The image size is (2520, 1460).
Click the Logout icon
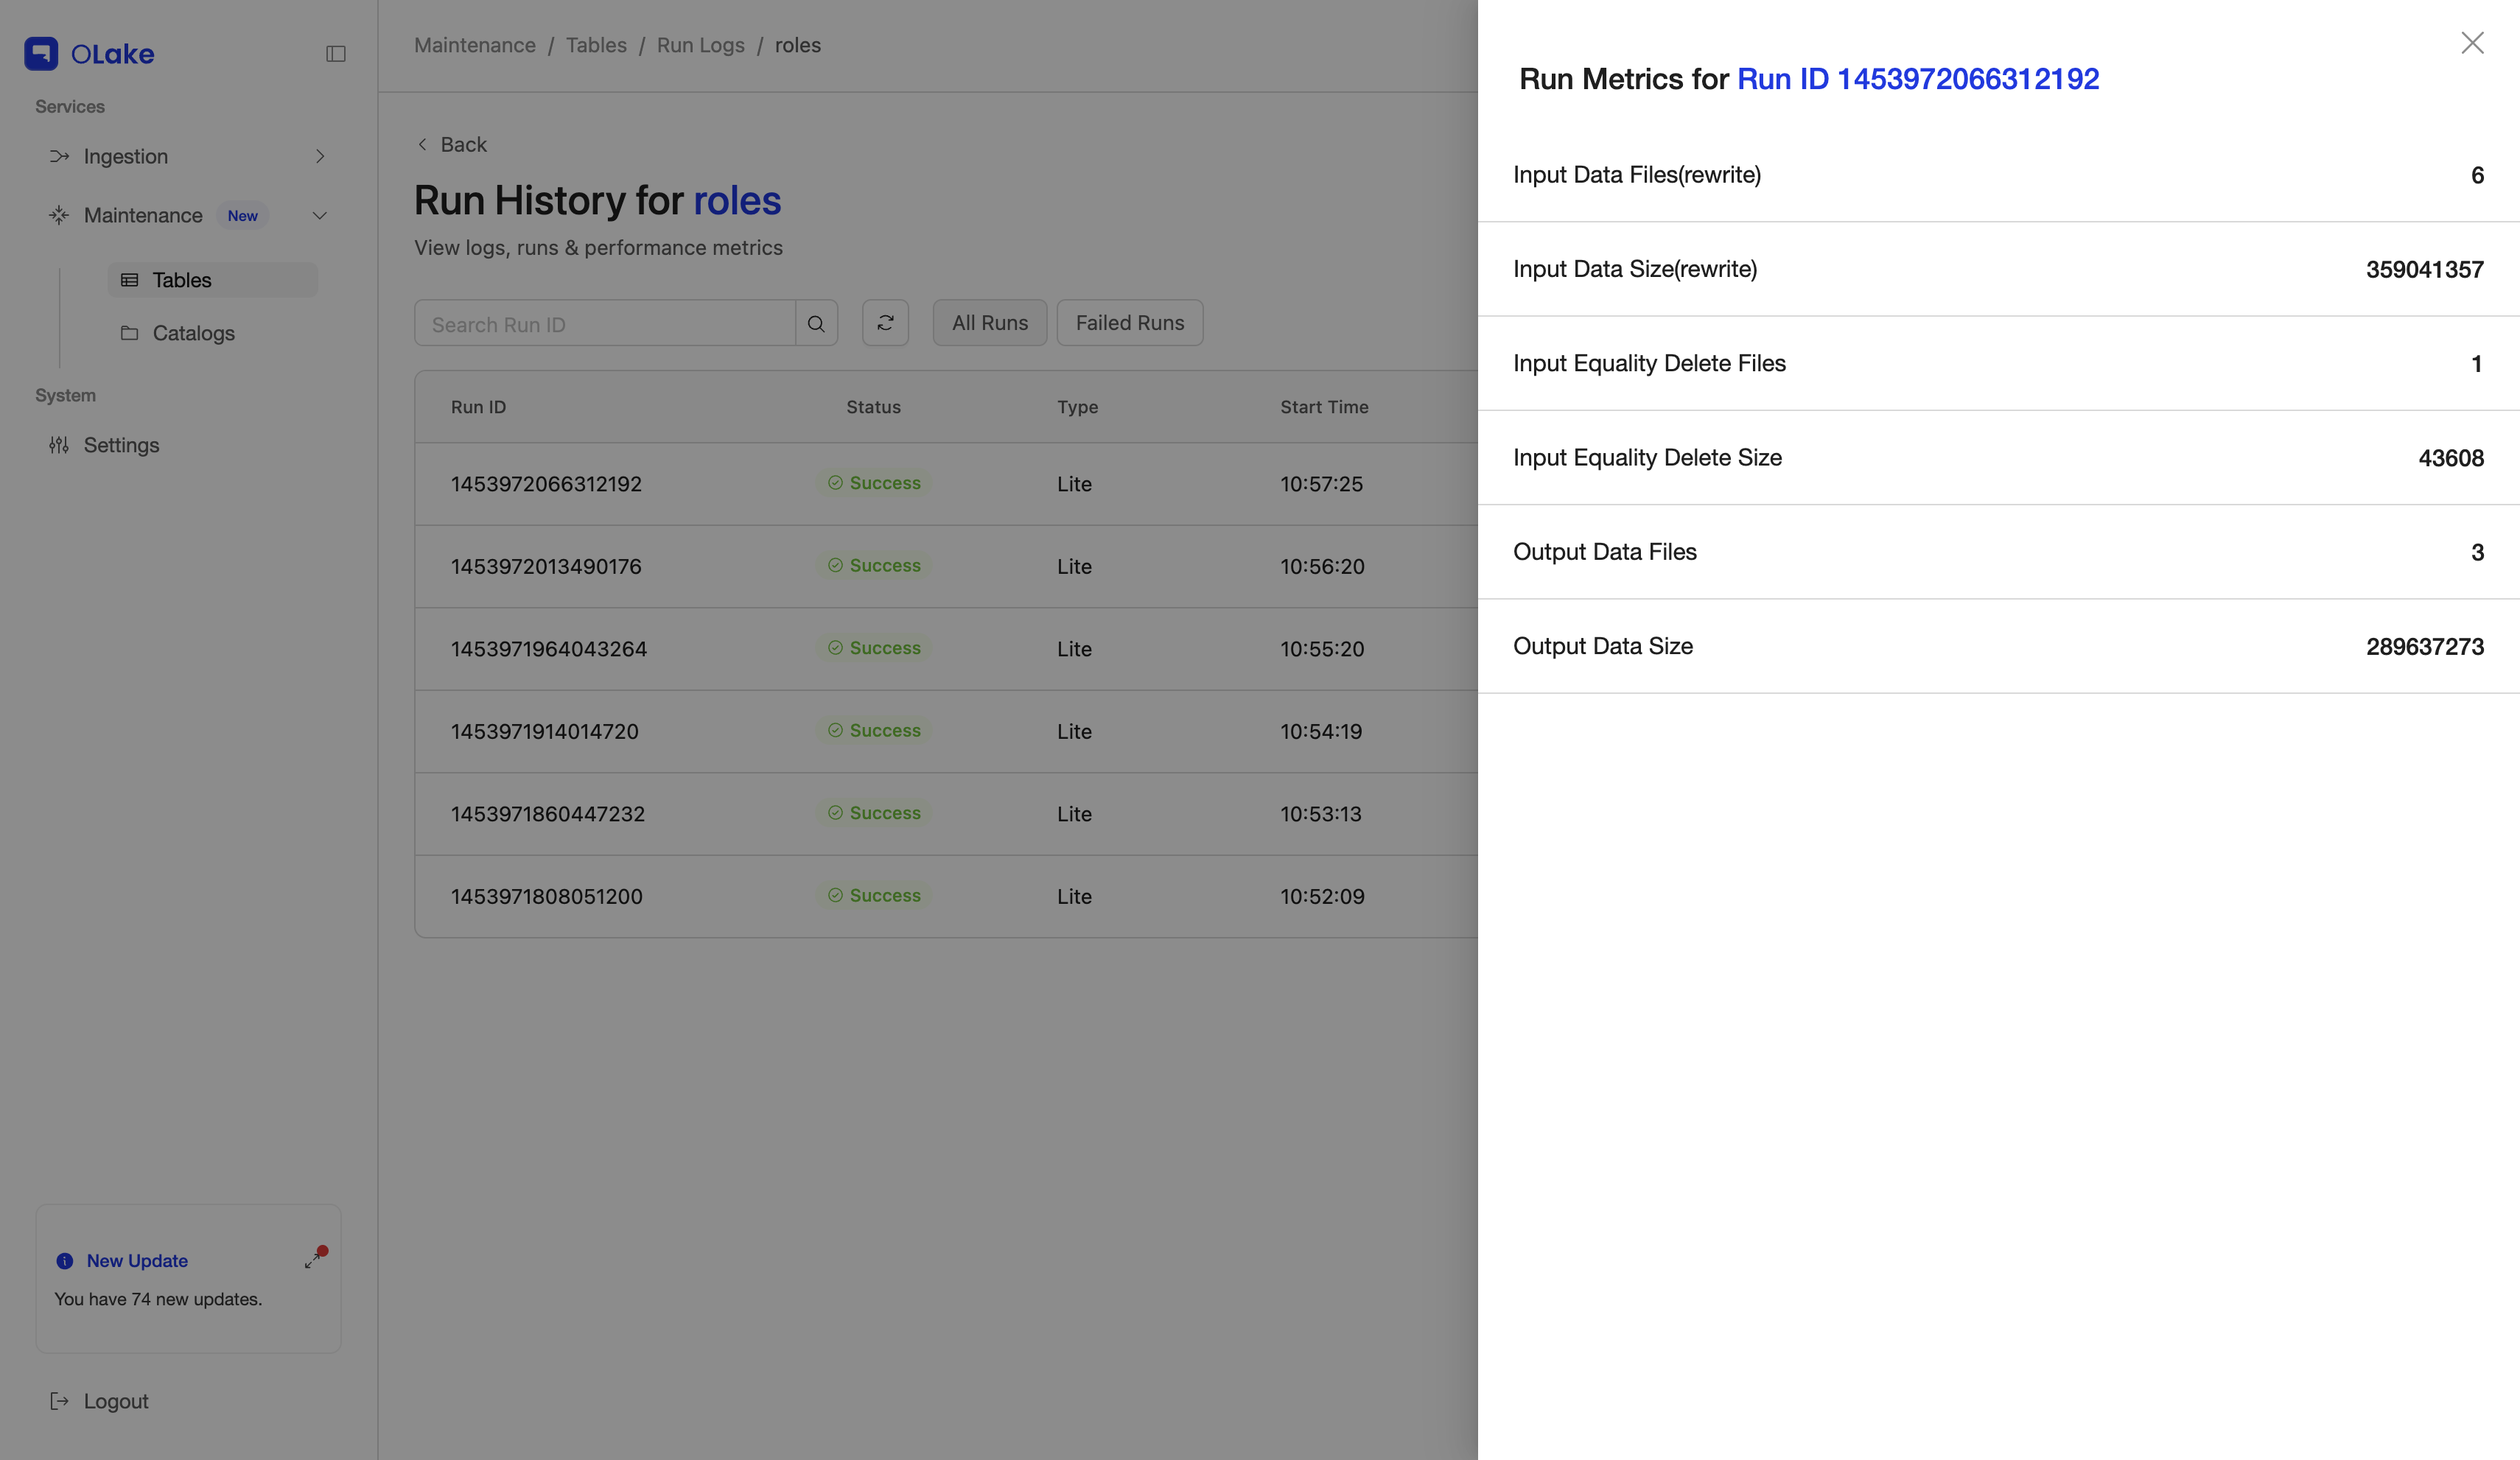pyautogui.click(x=60, y=1400)
